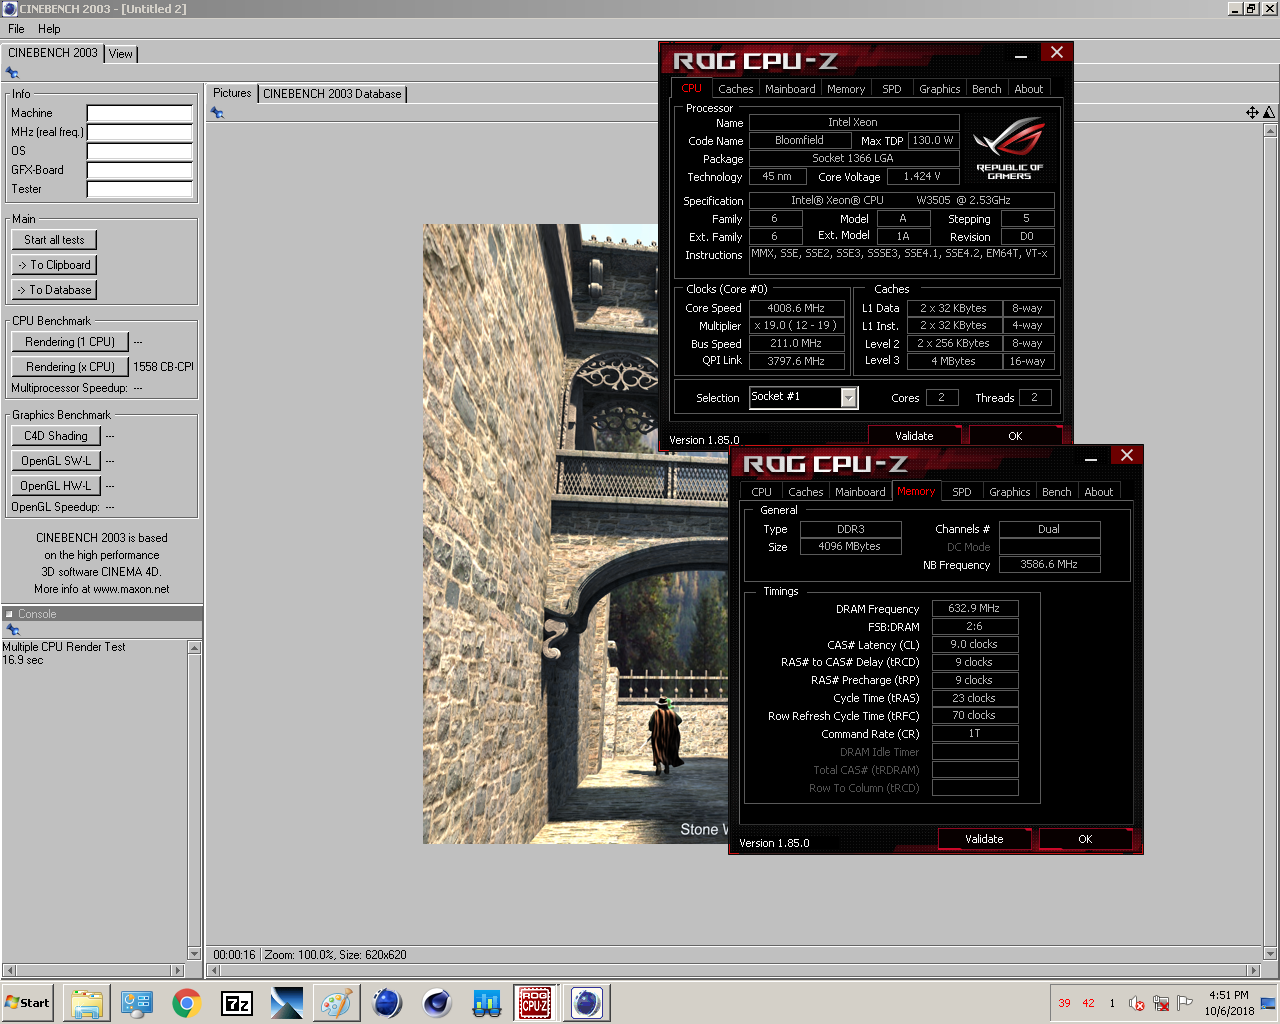Click the OS input field
This screenshot has height=1024, width=1280.
click(x=140, y=151)
